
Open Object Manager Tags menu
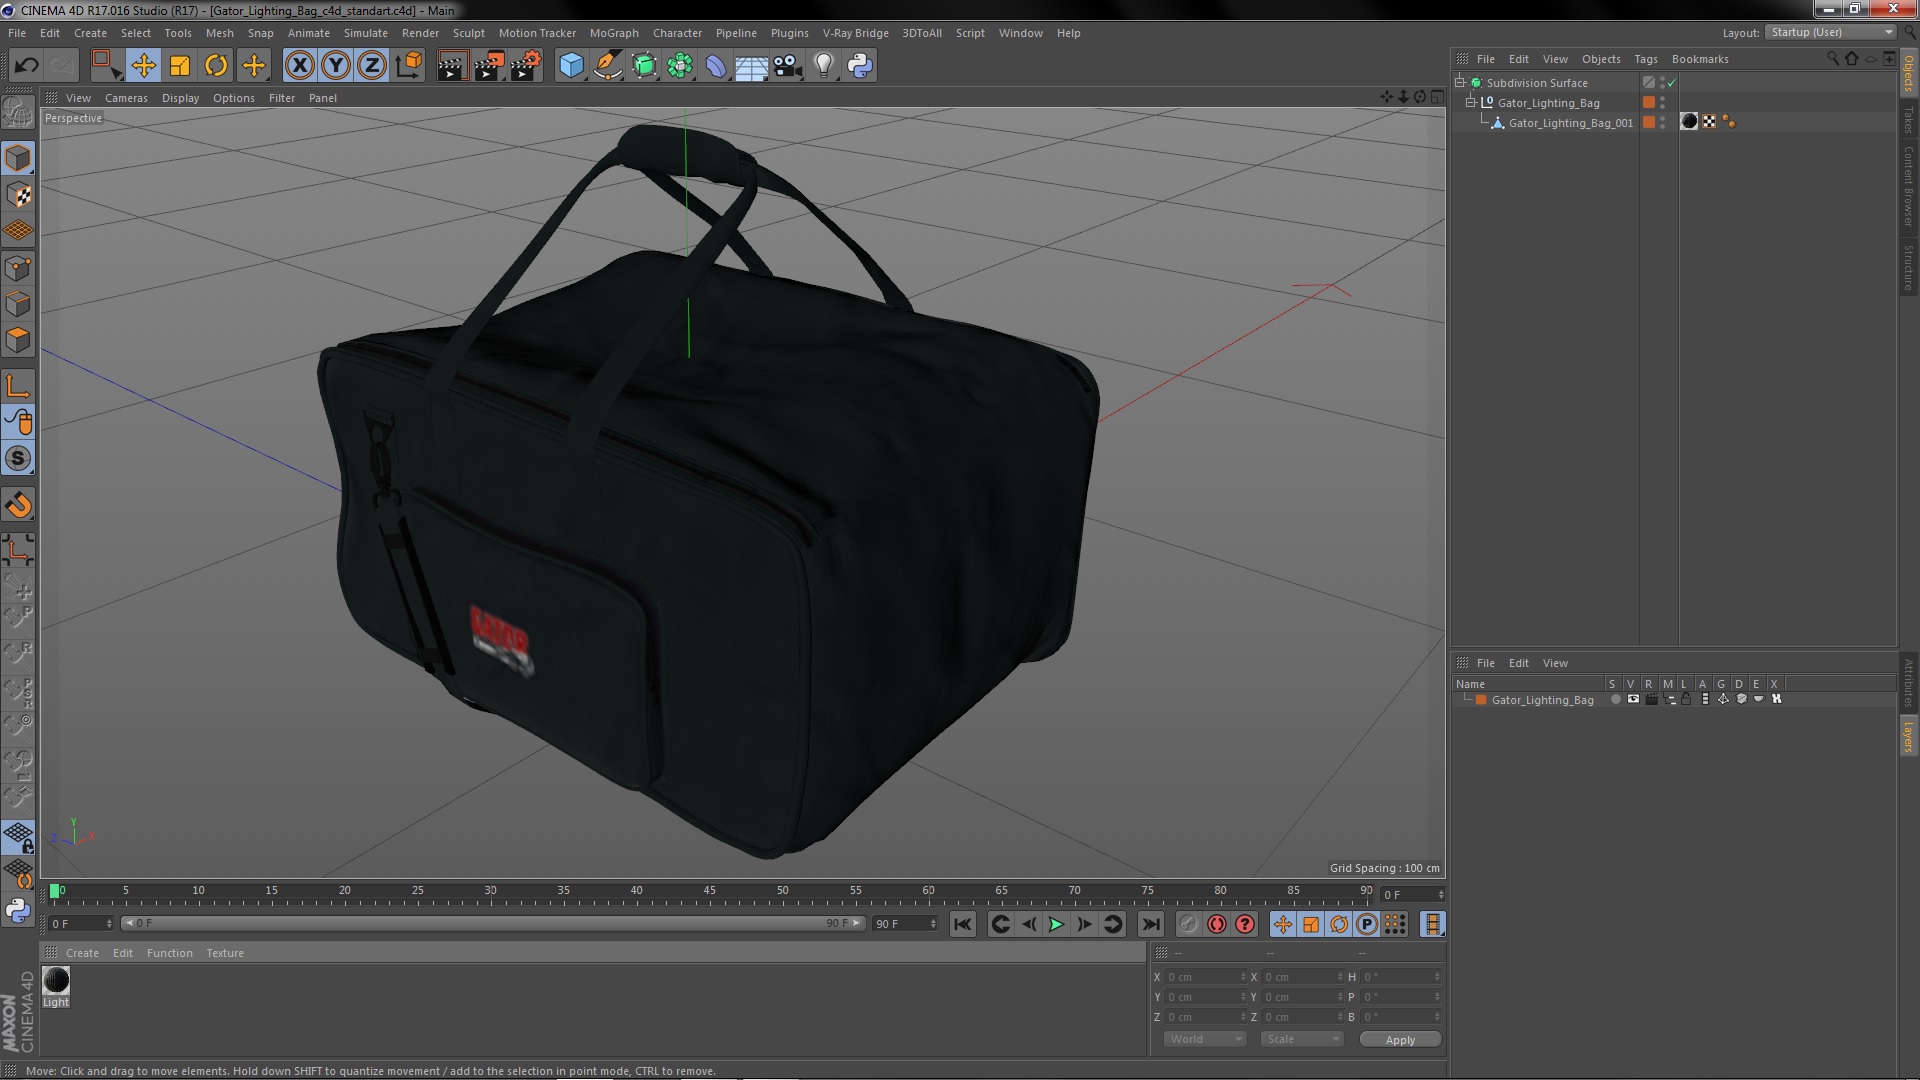1645,59
